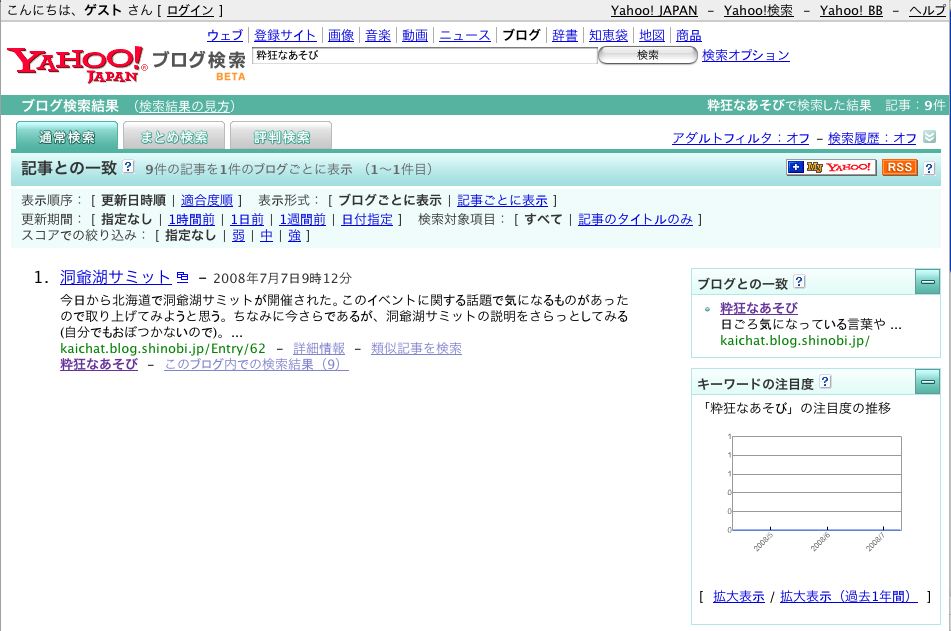Click the My Yahoo! add button
The width and height of the screenshot is (951, 631).
[x=831, y=167]
